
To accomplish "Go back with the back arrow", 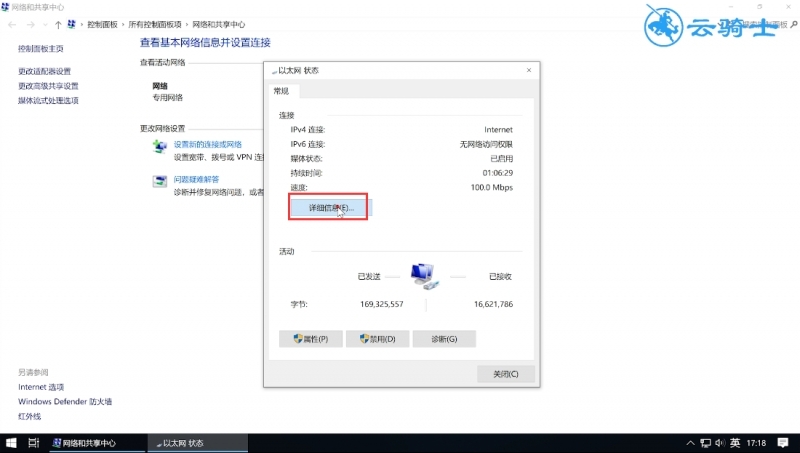I will (x=12, y=24).
